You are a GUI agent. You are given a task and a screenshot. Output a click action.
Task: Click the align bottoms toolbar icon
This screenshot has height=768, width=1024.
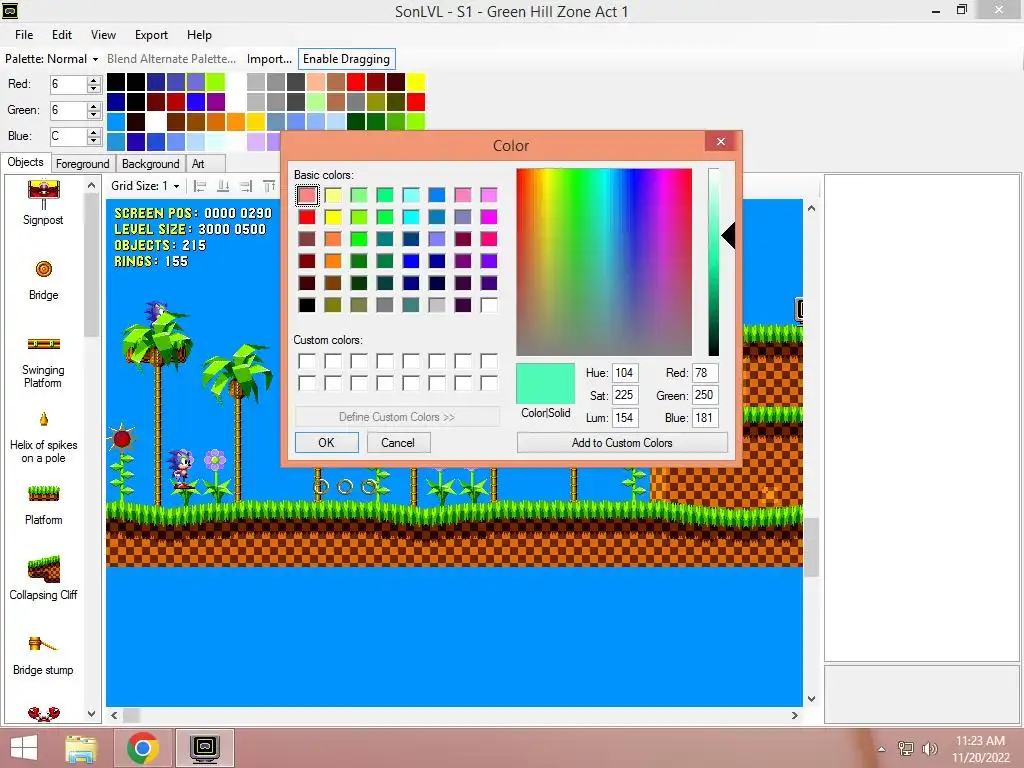point(223,186)
